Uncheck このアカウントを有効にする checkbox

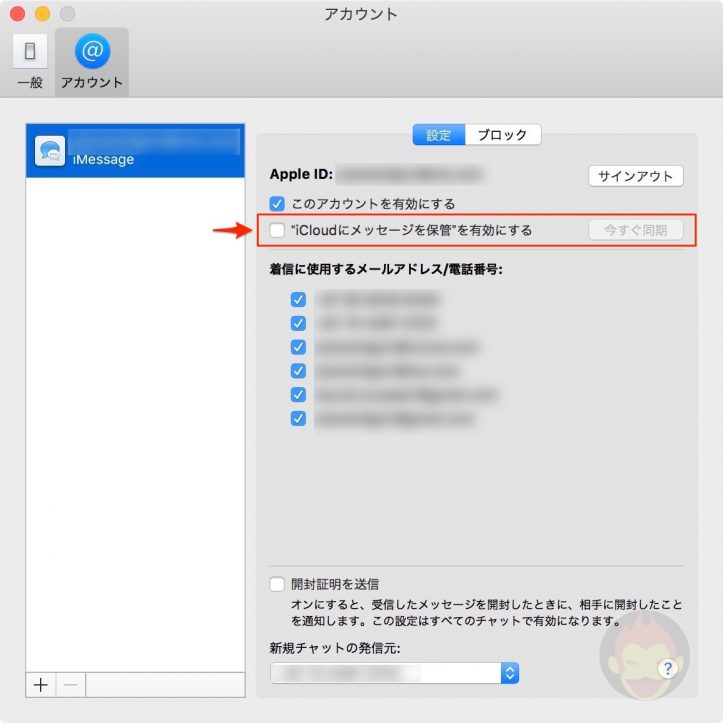[x=277, y=203]
